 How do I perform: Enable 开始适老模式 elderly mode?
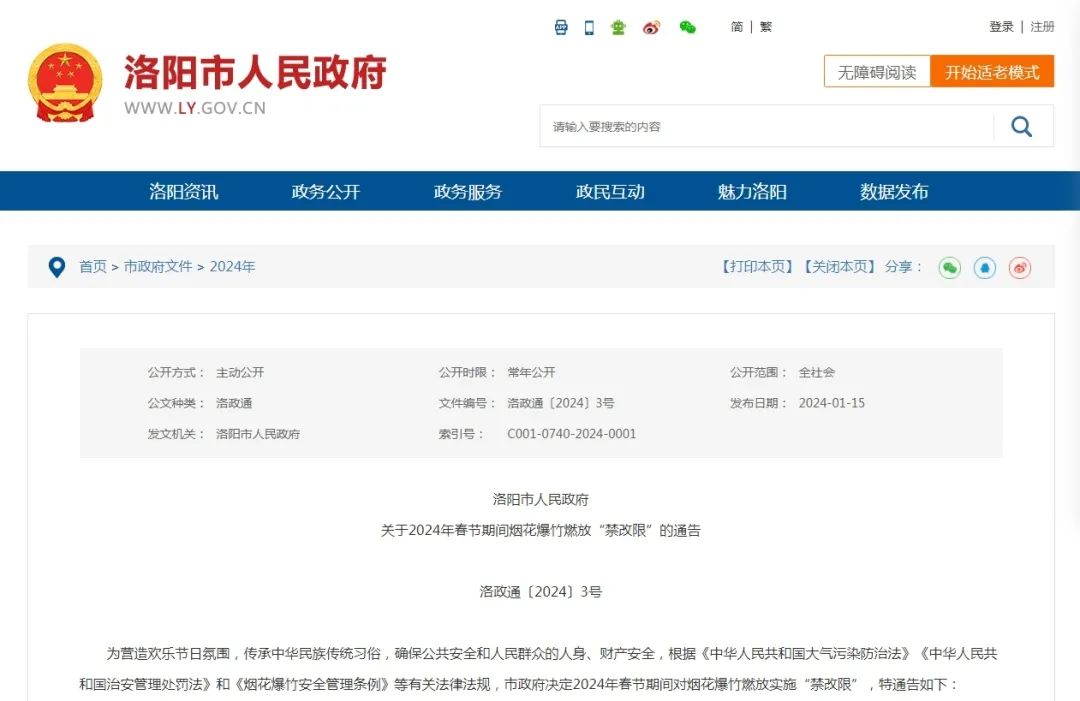tap(992, 72)
